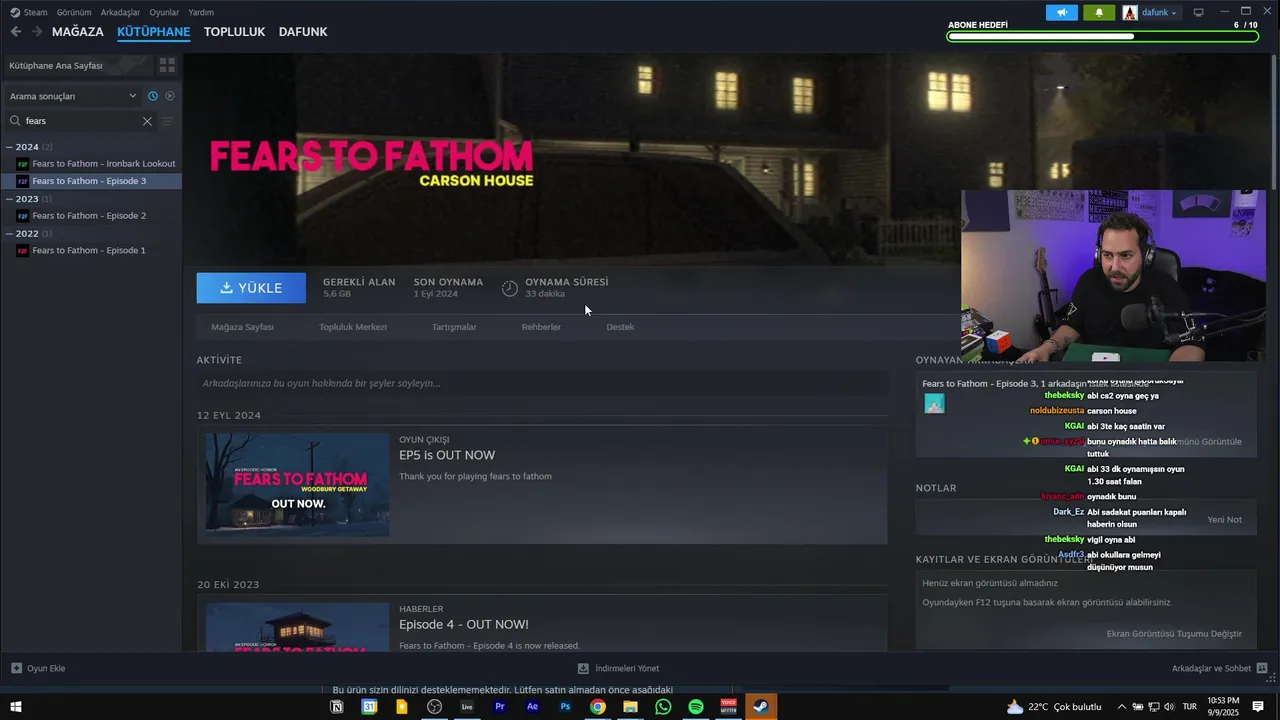Open Topluluk Merkezi link
The height and width of the screenshot is (720, 1280).
pyautogui.click(x=353, y=327)
